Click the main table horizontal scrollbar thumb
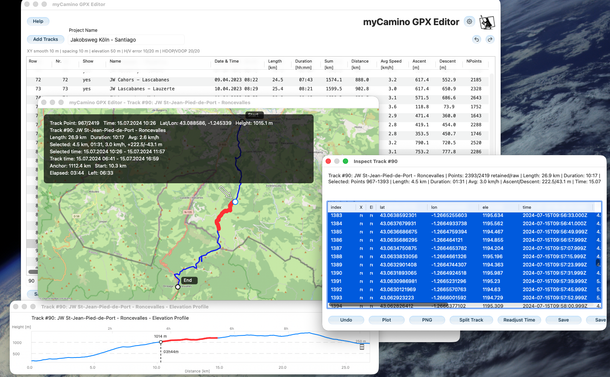Viewport: 610px width, 377px height. coord(33,272)
